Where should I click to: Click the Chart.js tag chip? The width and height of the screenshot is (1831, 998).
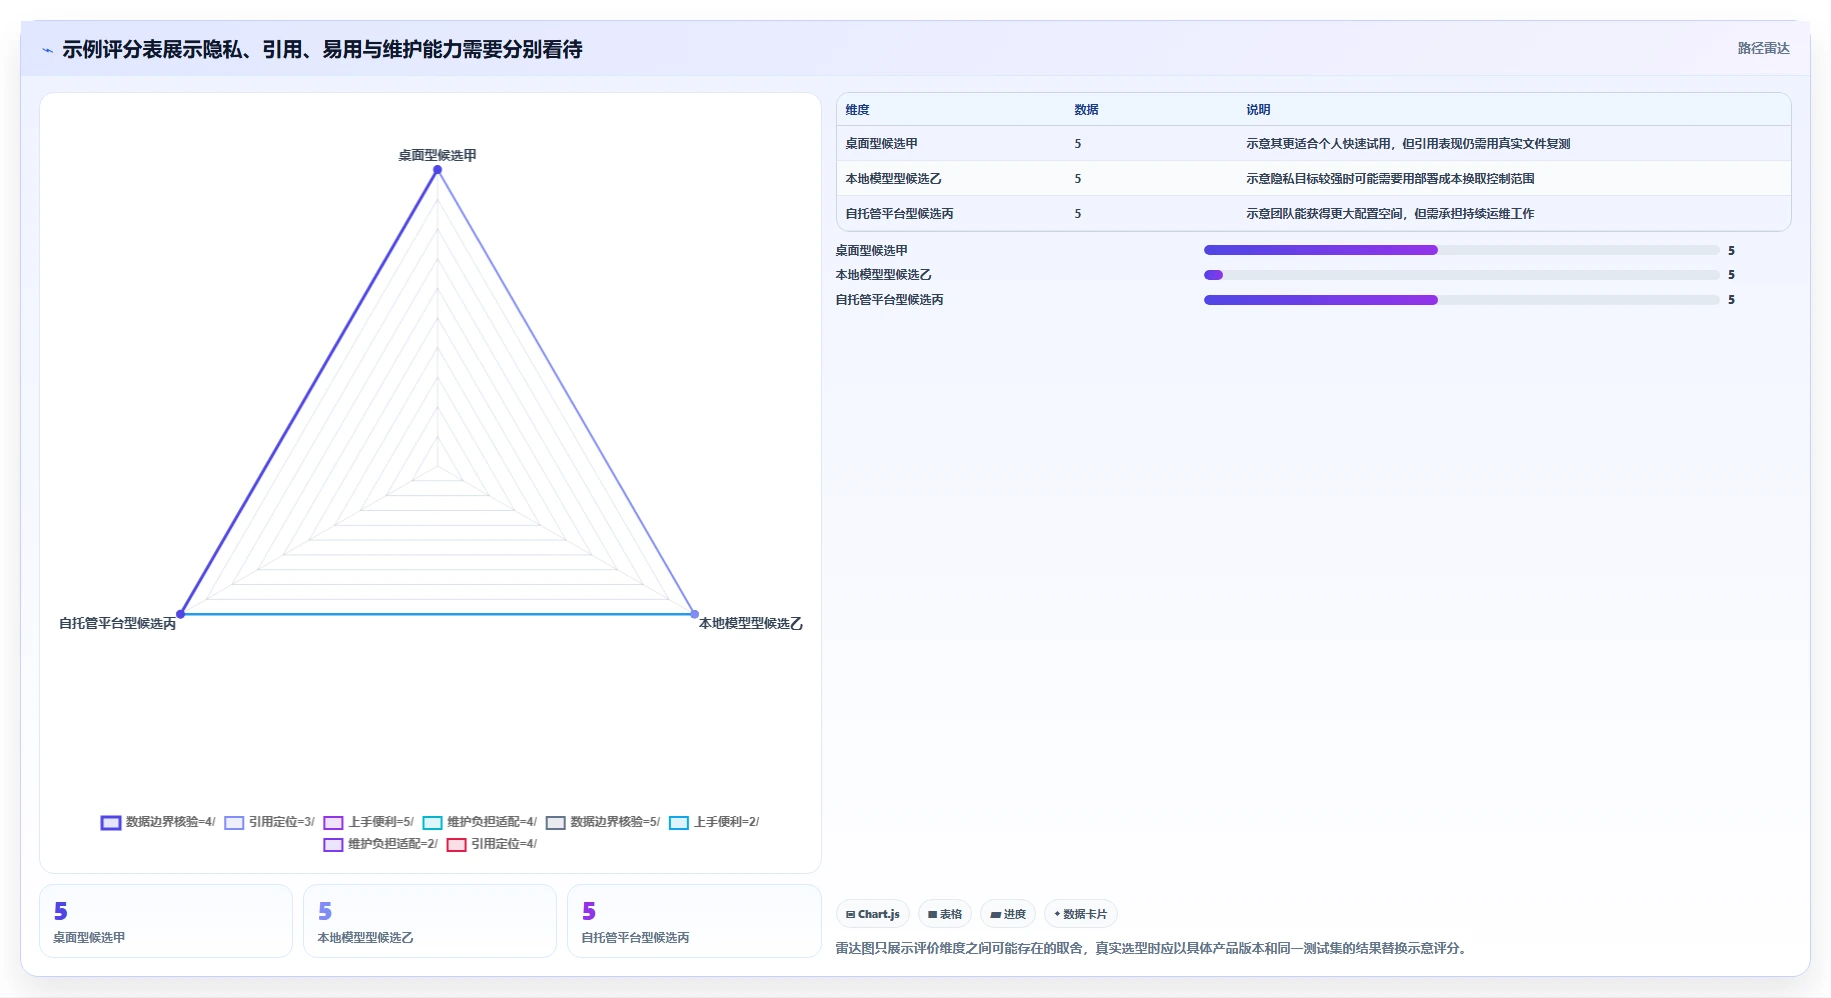click(x=872, y=914)
